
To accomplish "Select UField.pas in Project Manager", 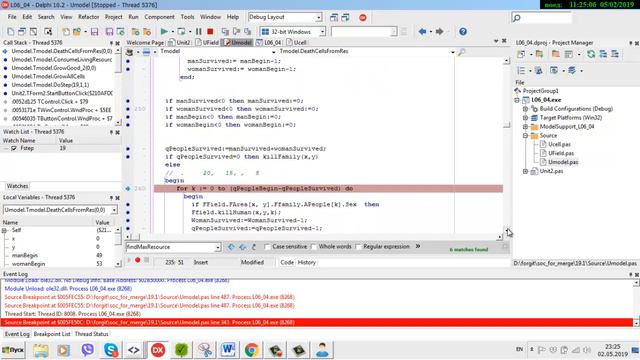I will coord(561,153).
